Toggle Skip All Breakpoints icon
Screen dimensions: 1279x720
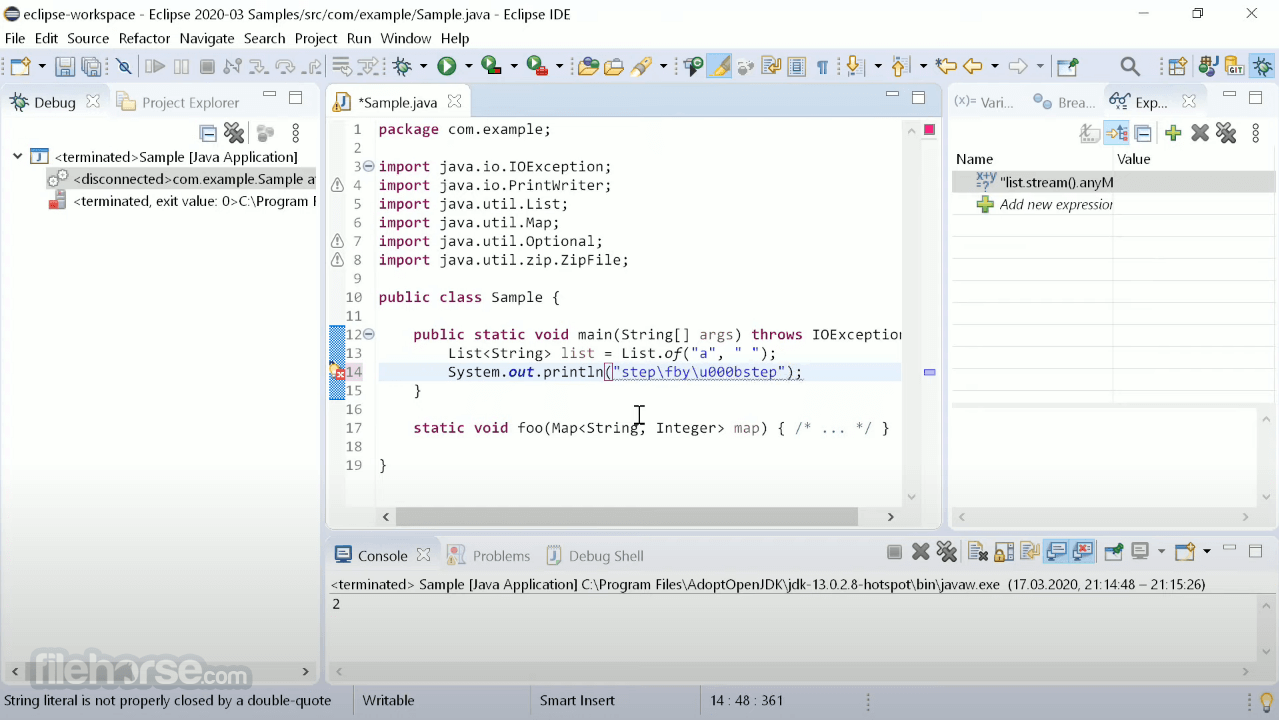[124, 67]
